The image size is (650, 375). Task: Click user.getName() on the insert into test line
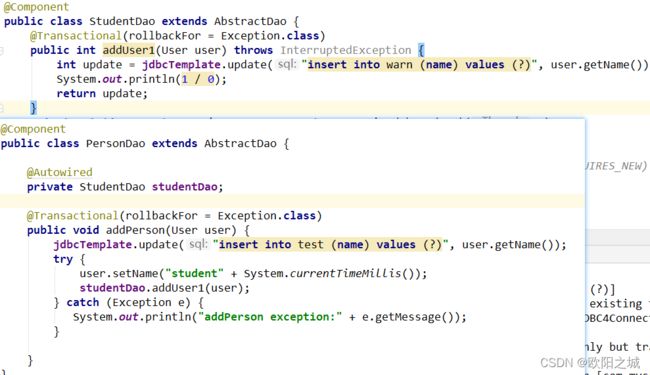pos(508,244)
